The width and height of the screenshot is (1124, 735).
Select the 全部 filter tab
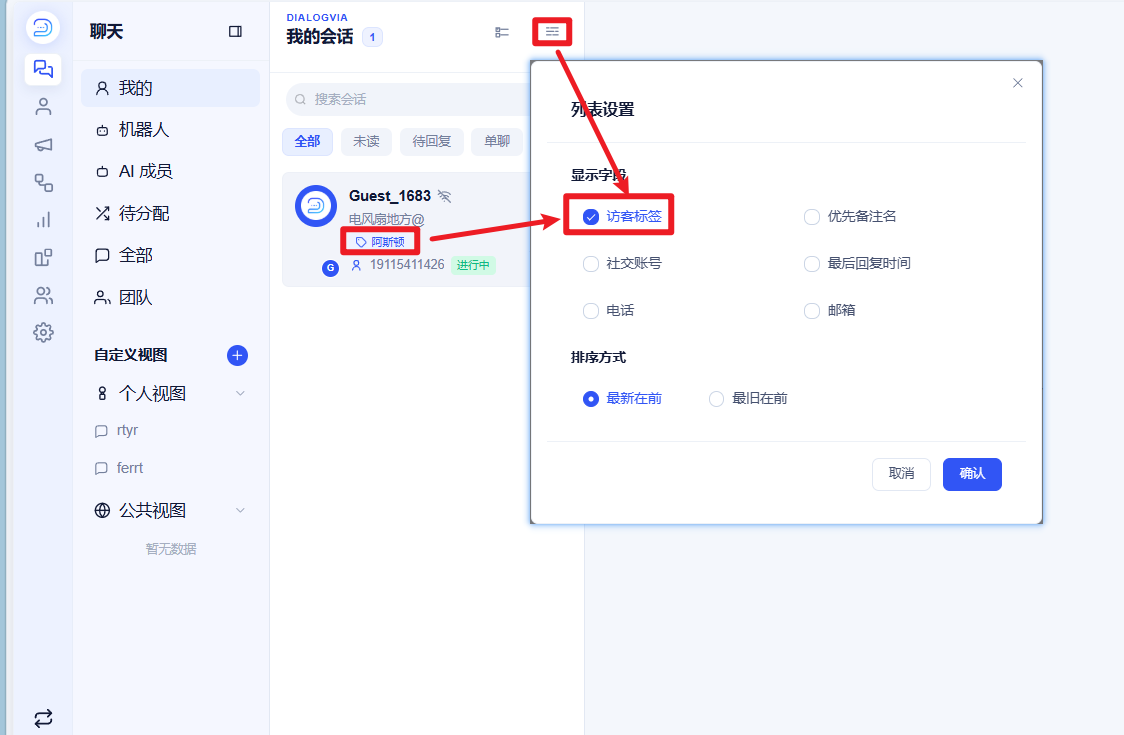[x=308, y=141]
